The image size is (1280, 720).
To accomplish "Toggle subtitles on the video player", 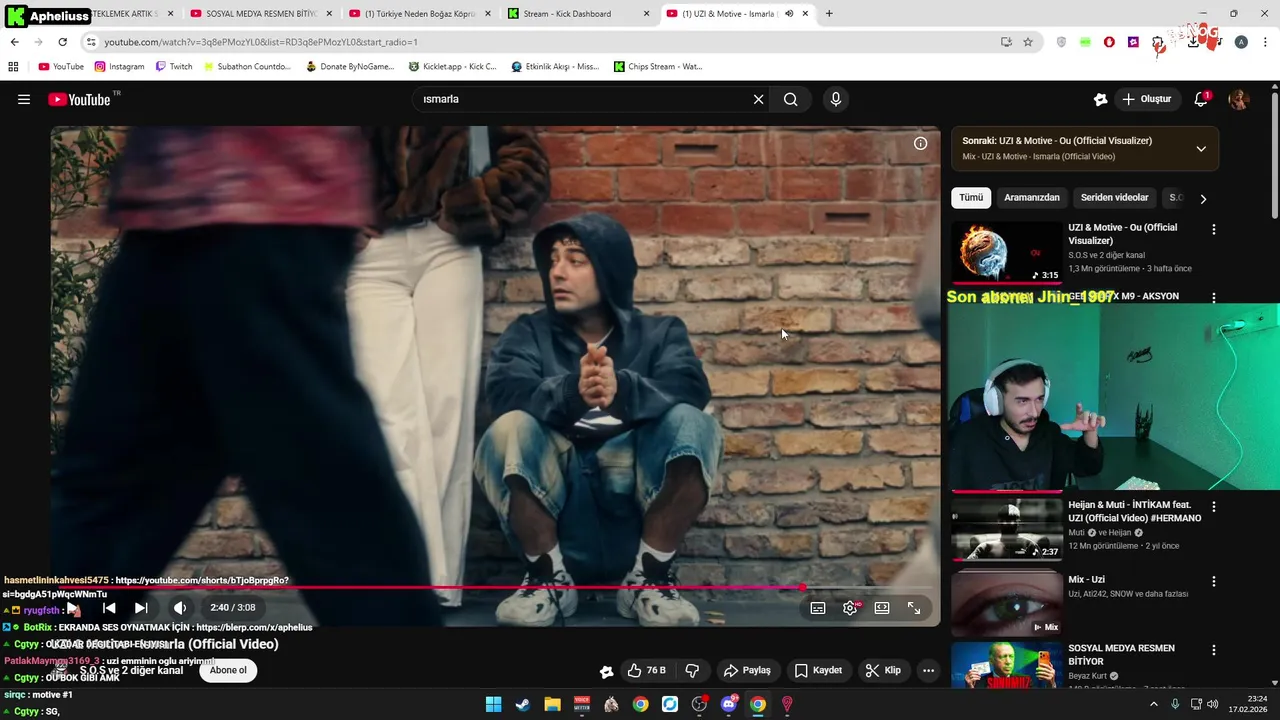I will 818,607.
